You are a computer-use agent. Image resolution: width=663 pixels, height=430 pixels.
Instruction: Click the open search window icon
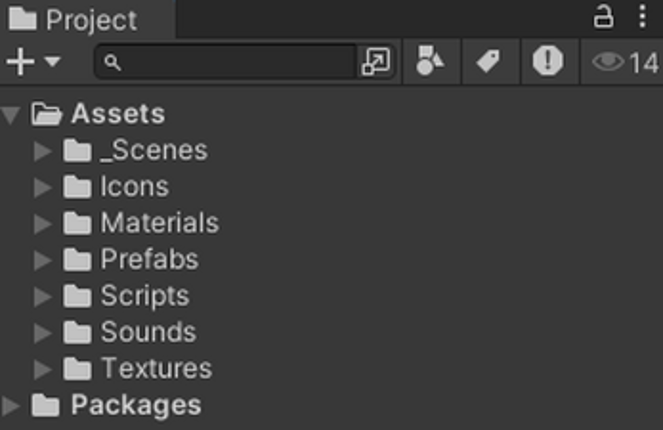click(375, 62)
